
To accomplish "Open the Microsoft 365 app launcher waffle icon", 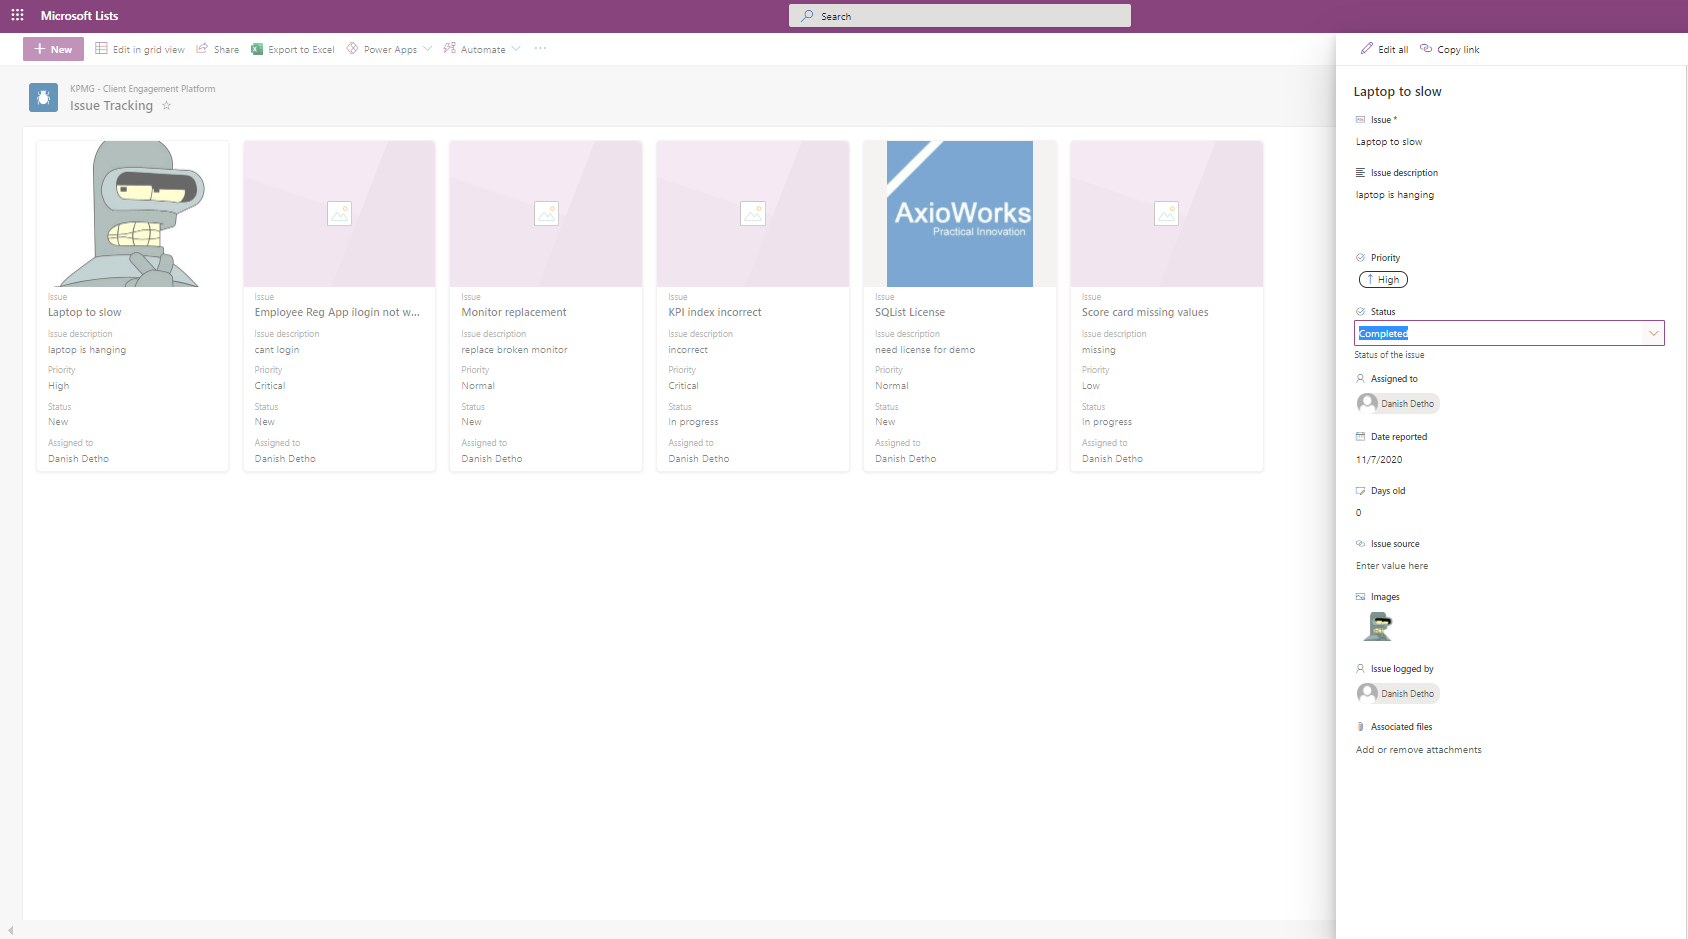I will [16, 14].
